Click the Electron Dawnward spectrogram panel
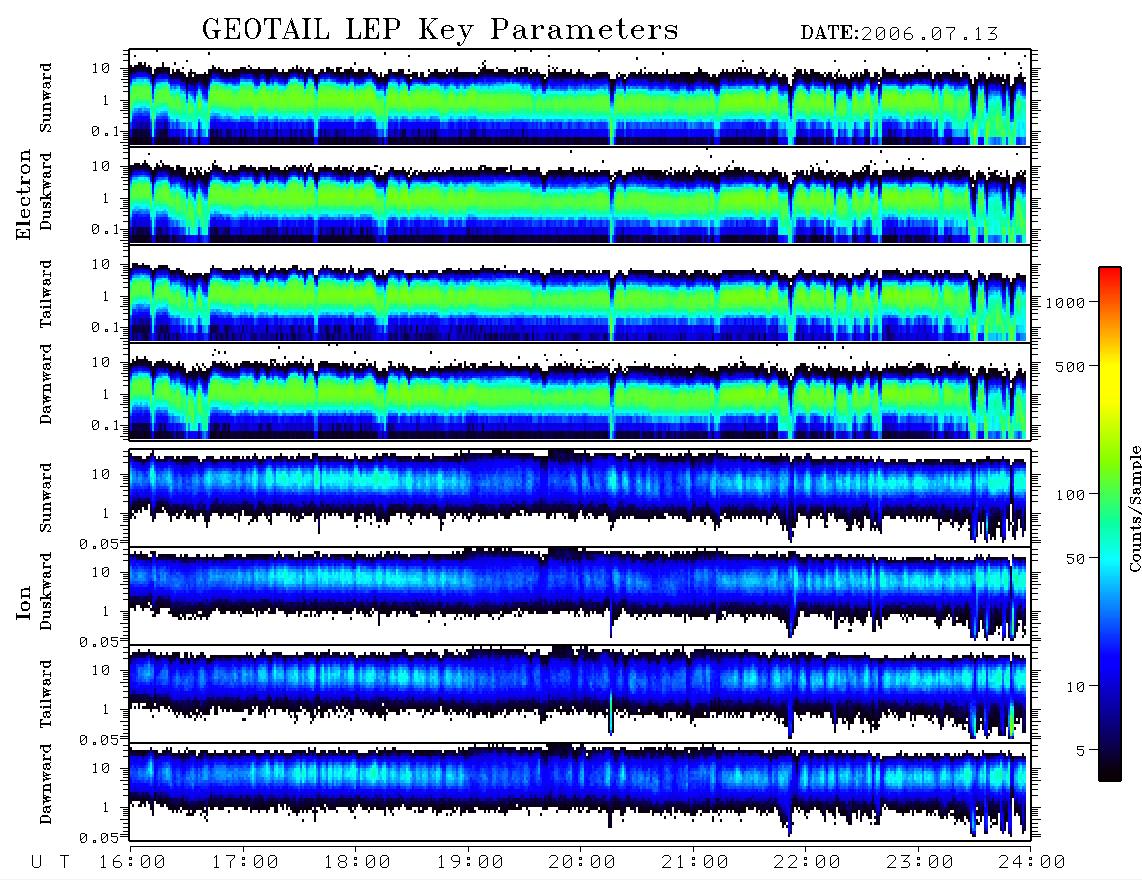 580,391
